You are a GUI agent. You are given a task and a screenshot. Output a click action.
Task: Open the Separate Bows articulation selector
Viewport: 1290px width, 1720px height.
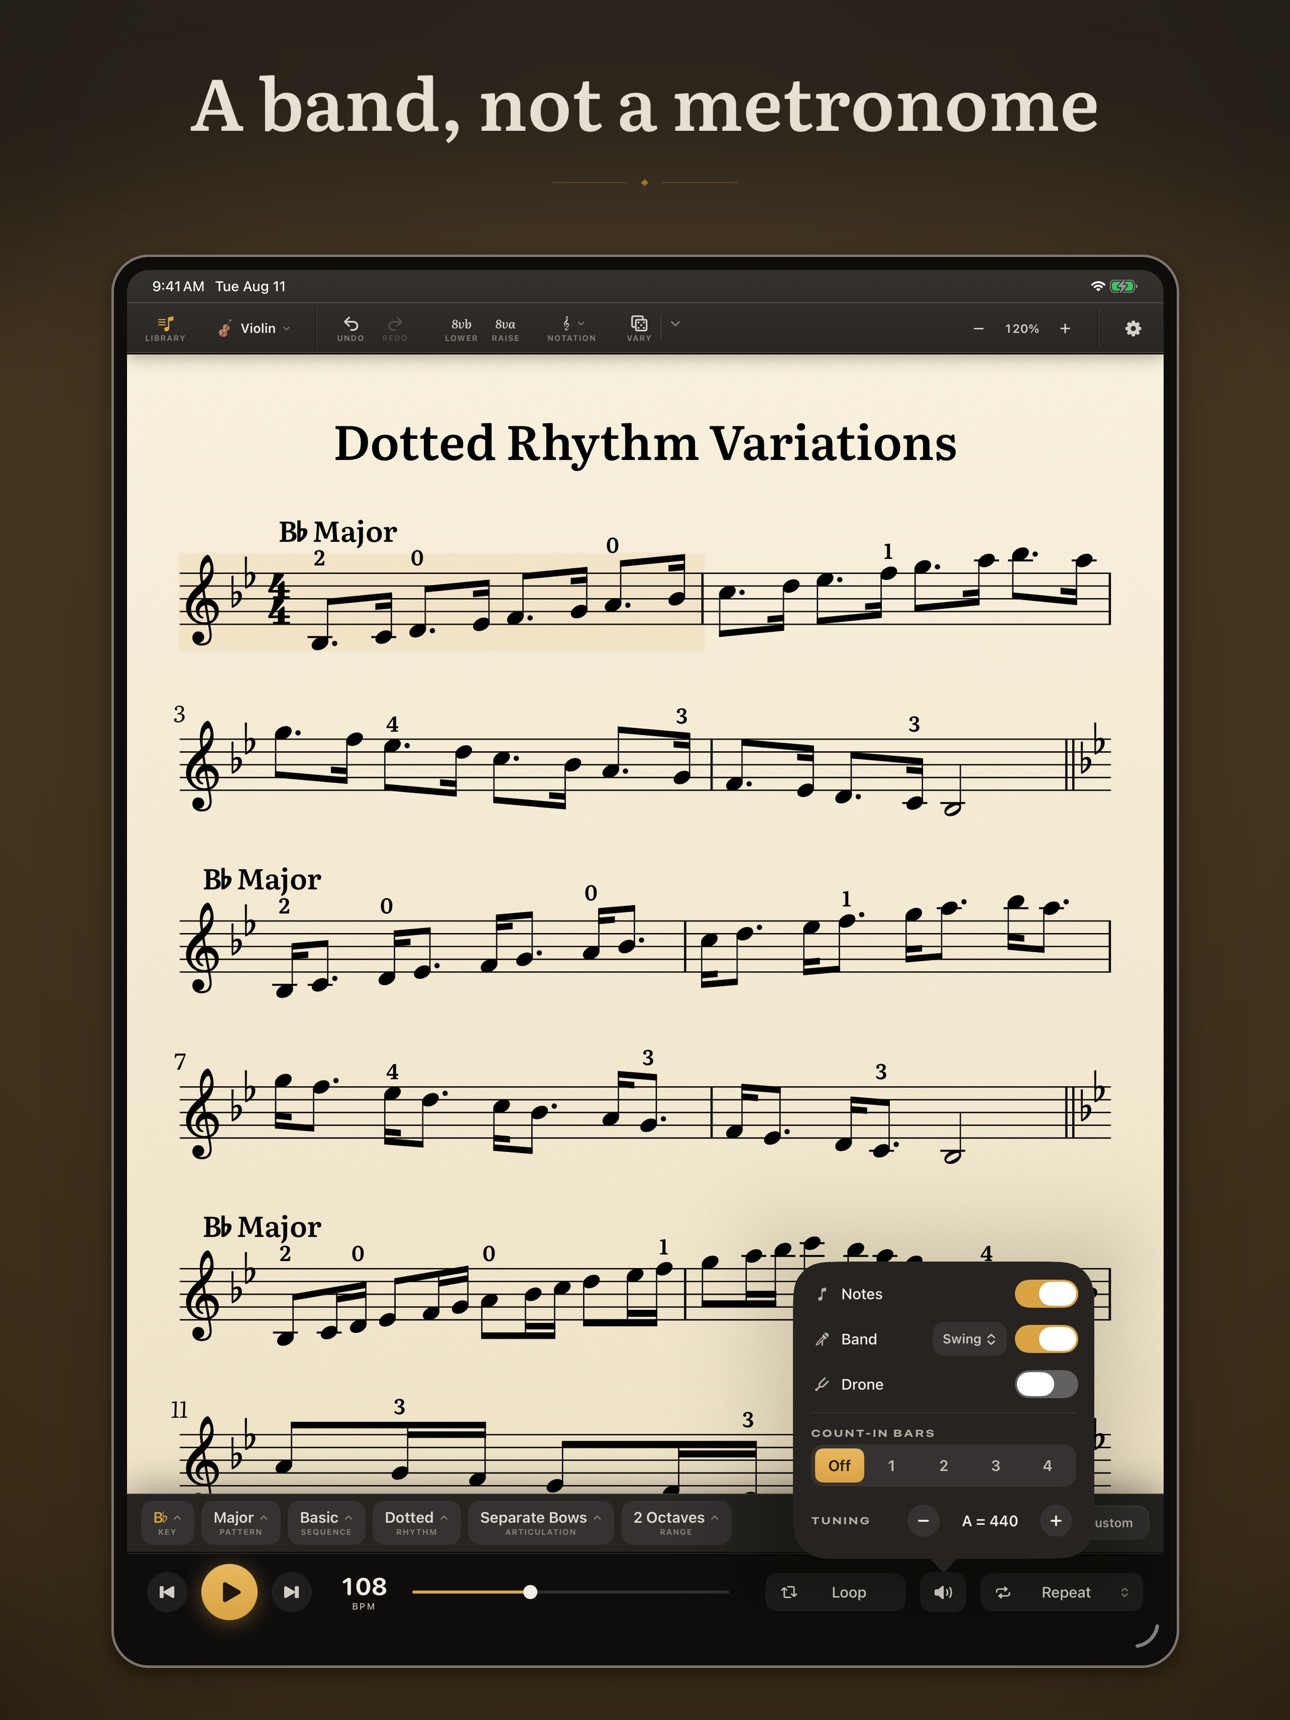[540, 1523]
